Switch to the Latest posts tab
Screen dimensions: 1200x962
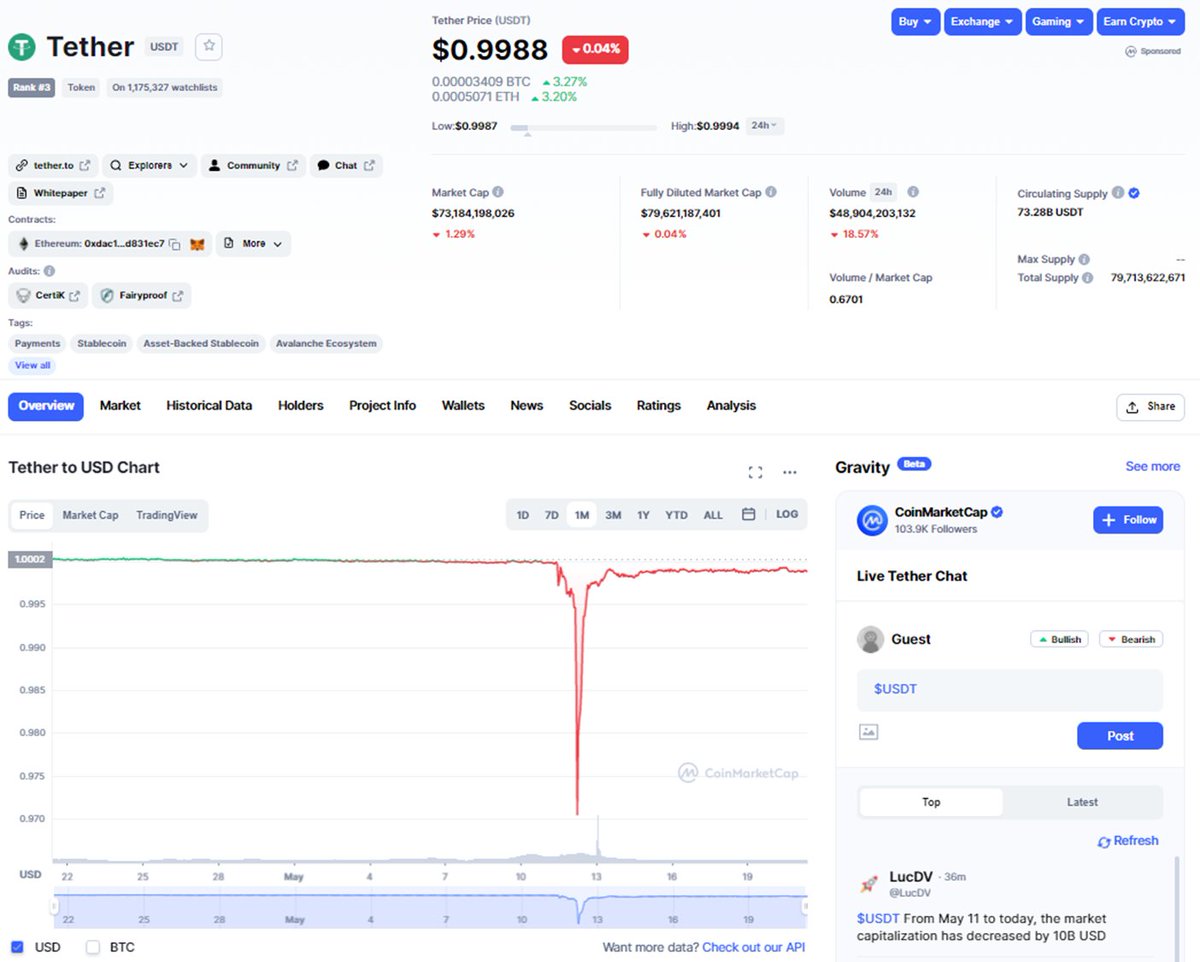point(1082,802)
